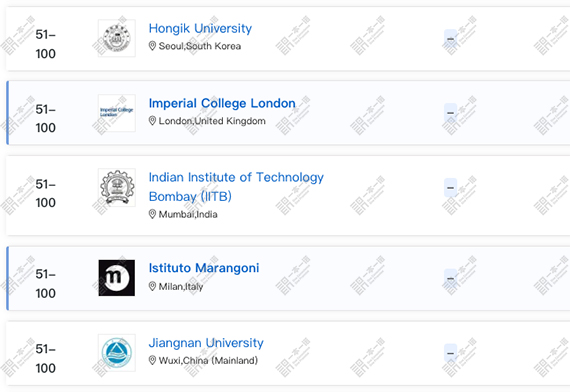
Task: Click the Hongik University logo
Action: 117,38
